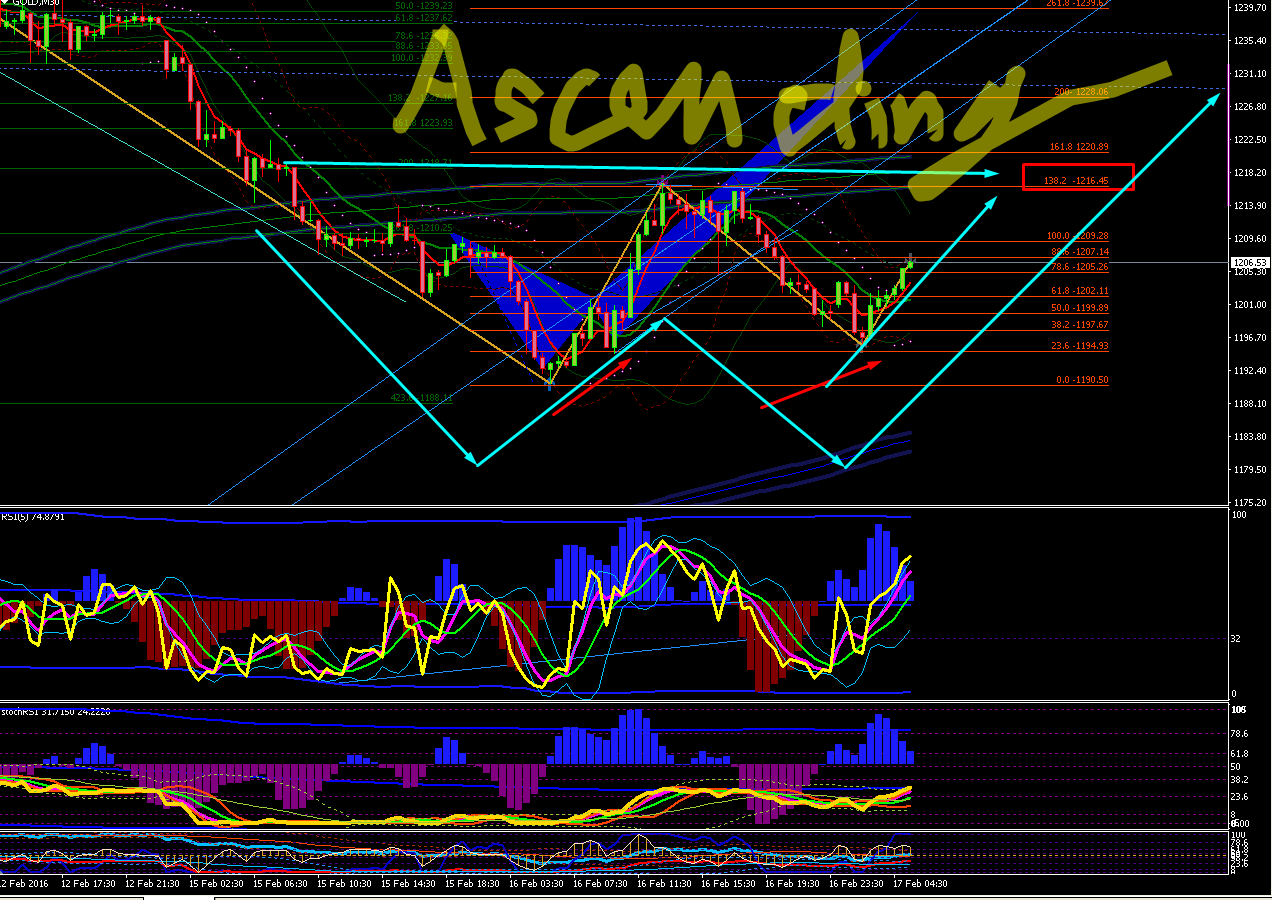
Task: Click the 32 level on RSI scale
Action: (x=1237, y=638)
